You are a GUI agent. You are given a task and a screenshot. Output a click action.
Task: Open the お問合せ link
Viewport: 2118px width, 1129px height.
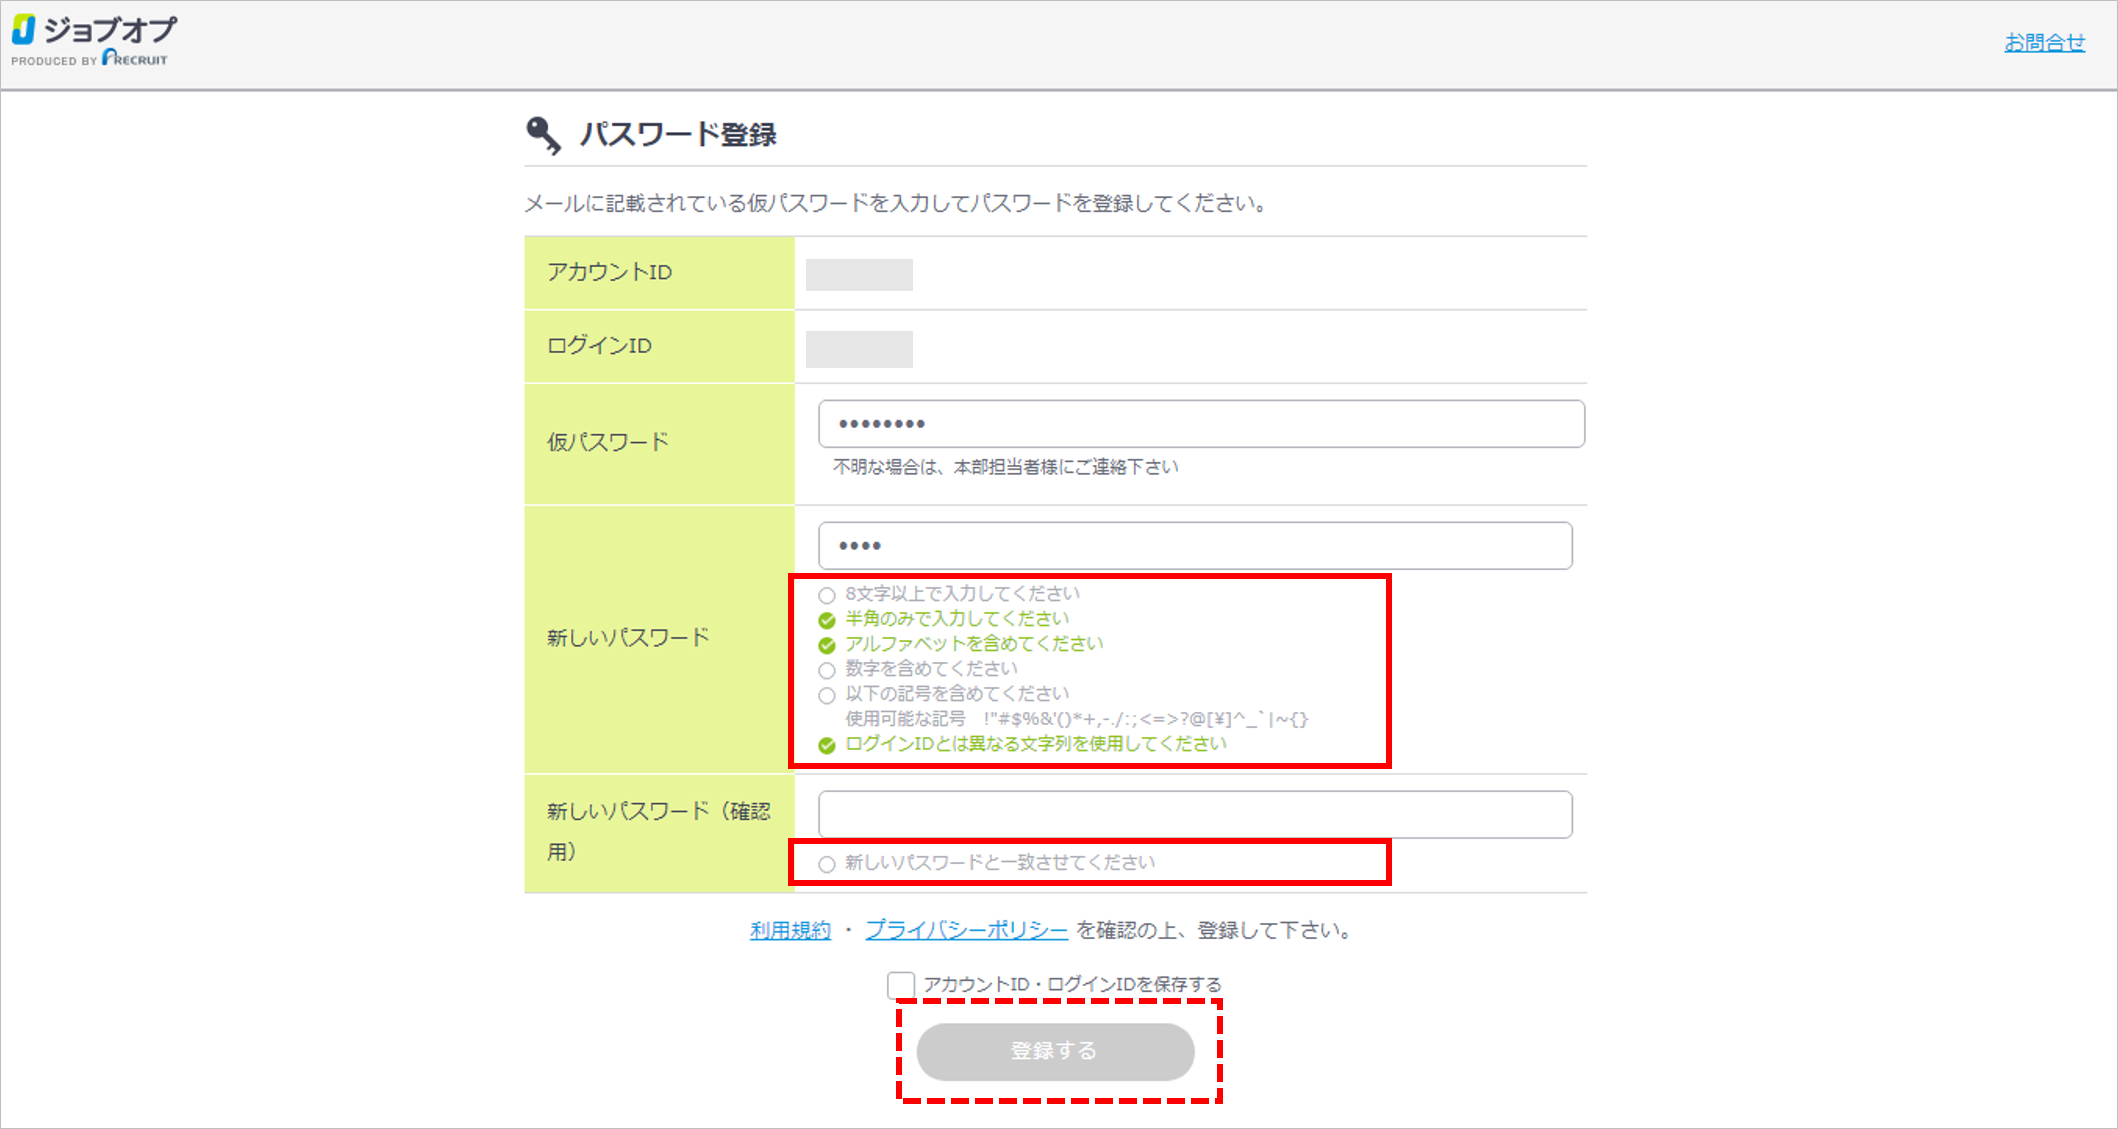point(2044,42)
